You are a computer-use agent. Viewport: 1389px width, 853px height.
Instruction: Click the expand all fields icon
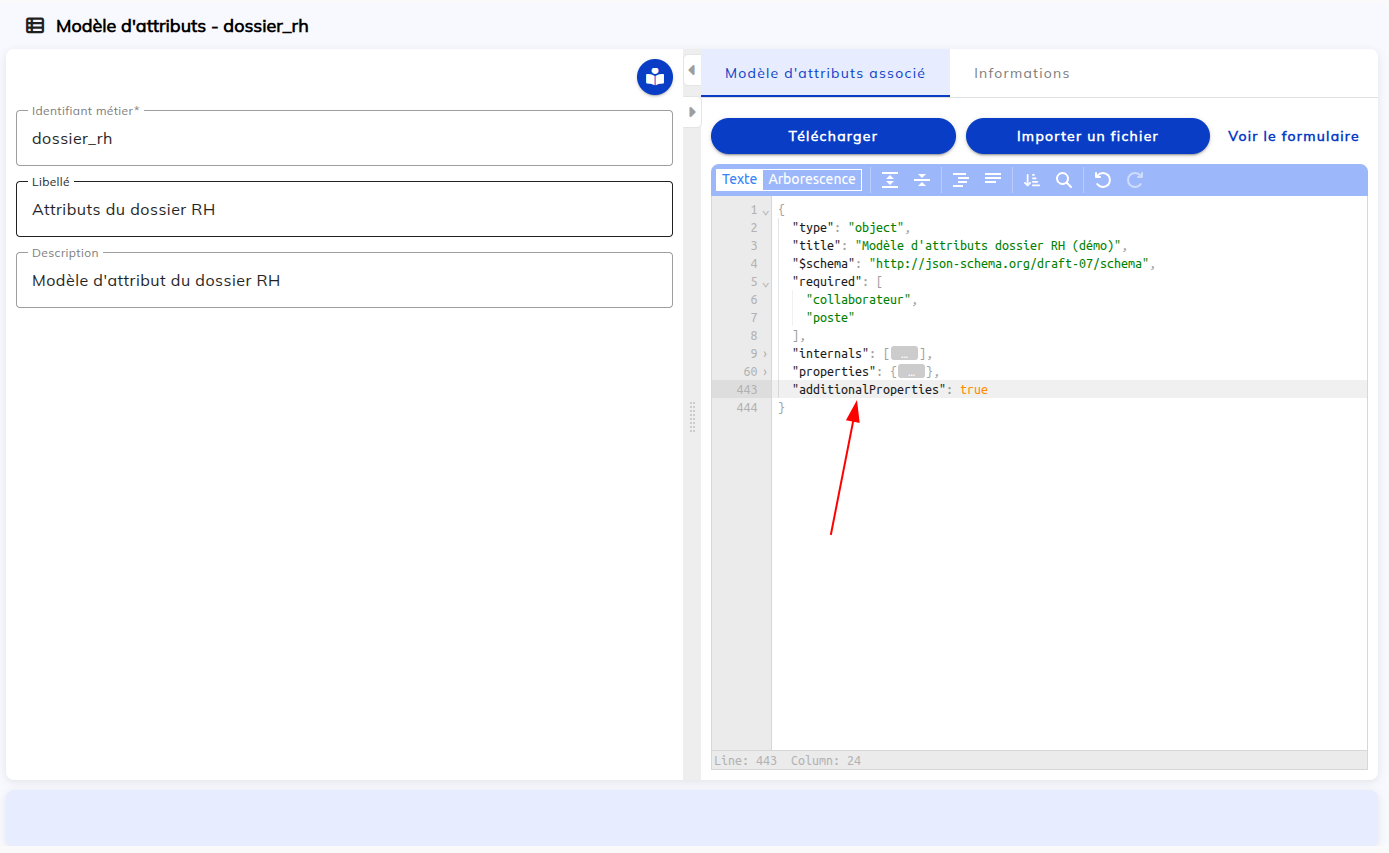coord(890,180)
